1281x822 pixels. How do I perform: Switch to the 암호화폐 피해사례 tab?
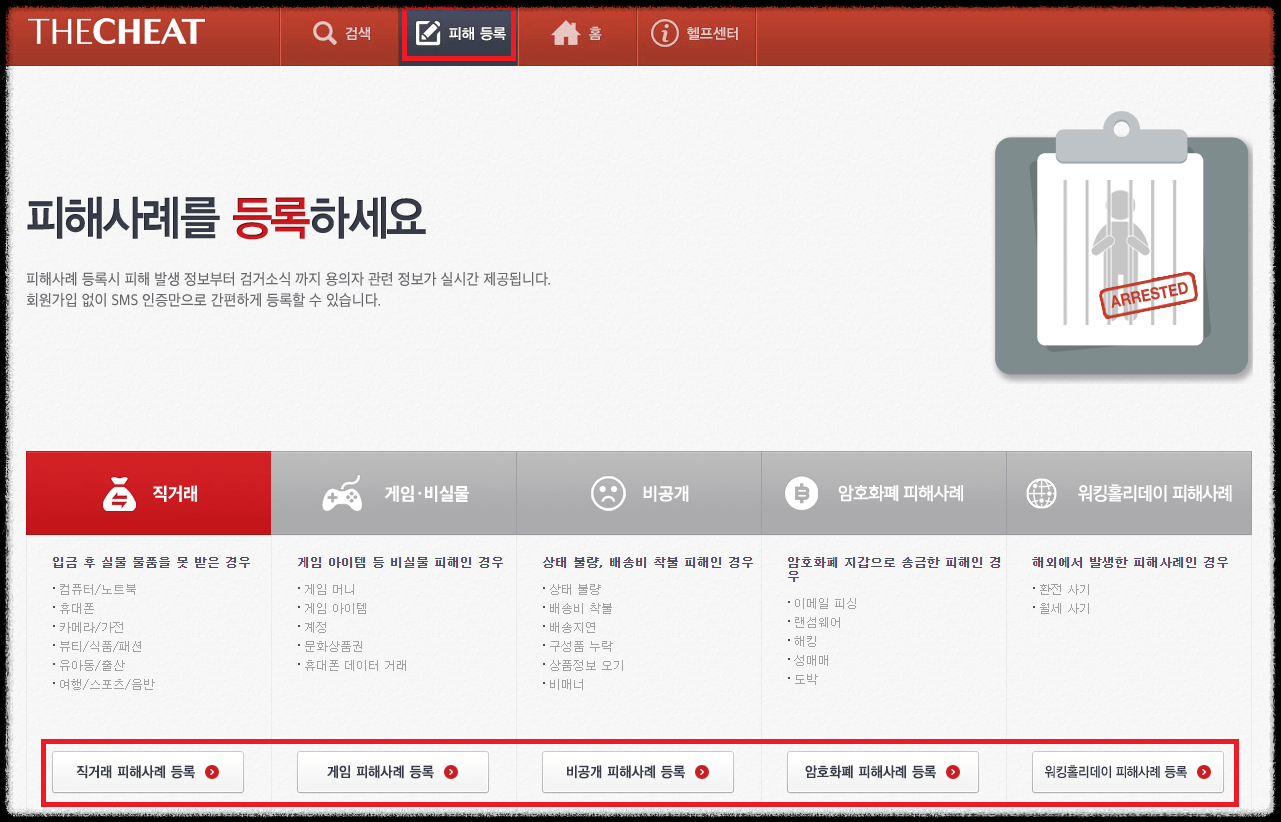pos(883,492)
